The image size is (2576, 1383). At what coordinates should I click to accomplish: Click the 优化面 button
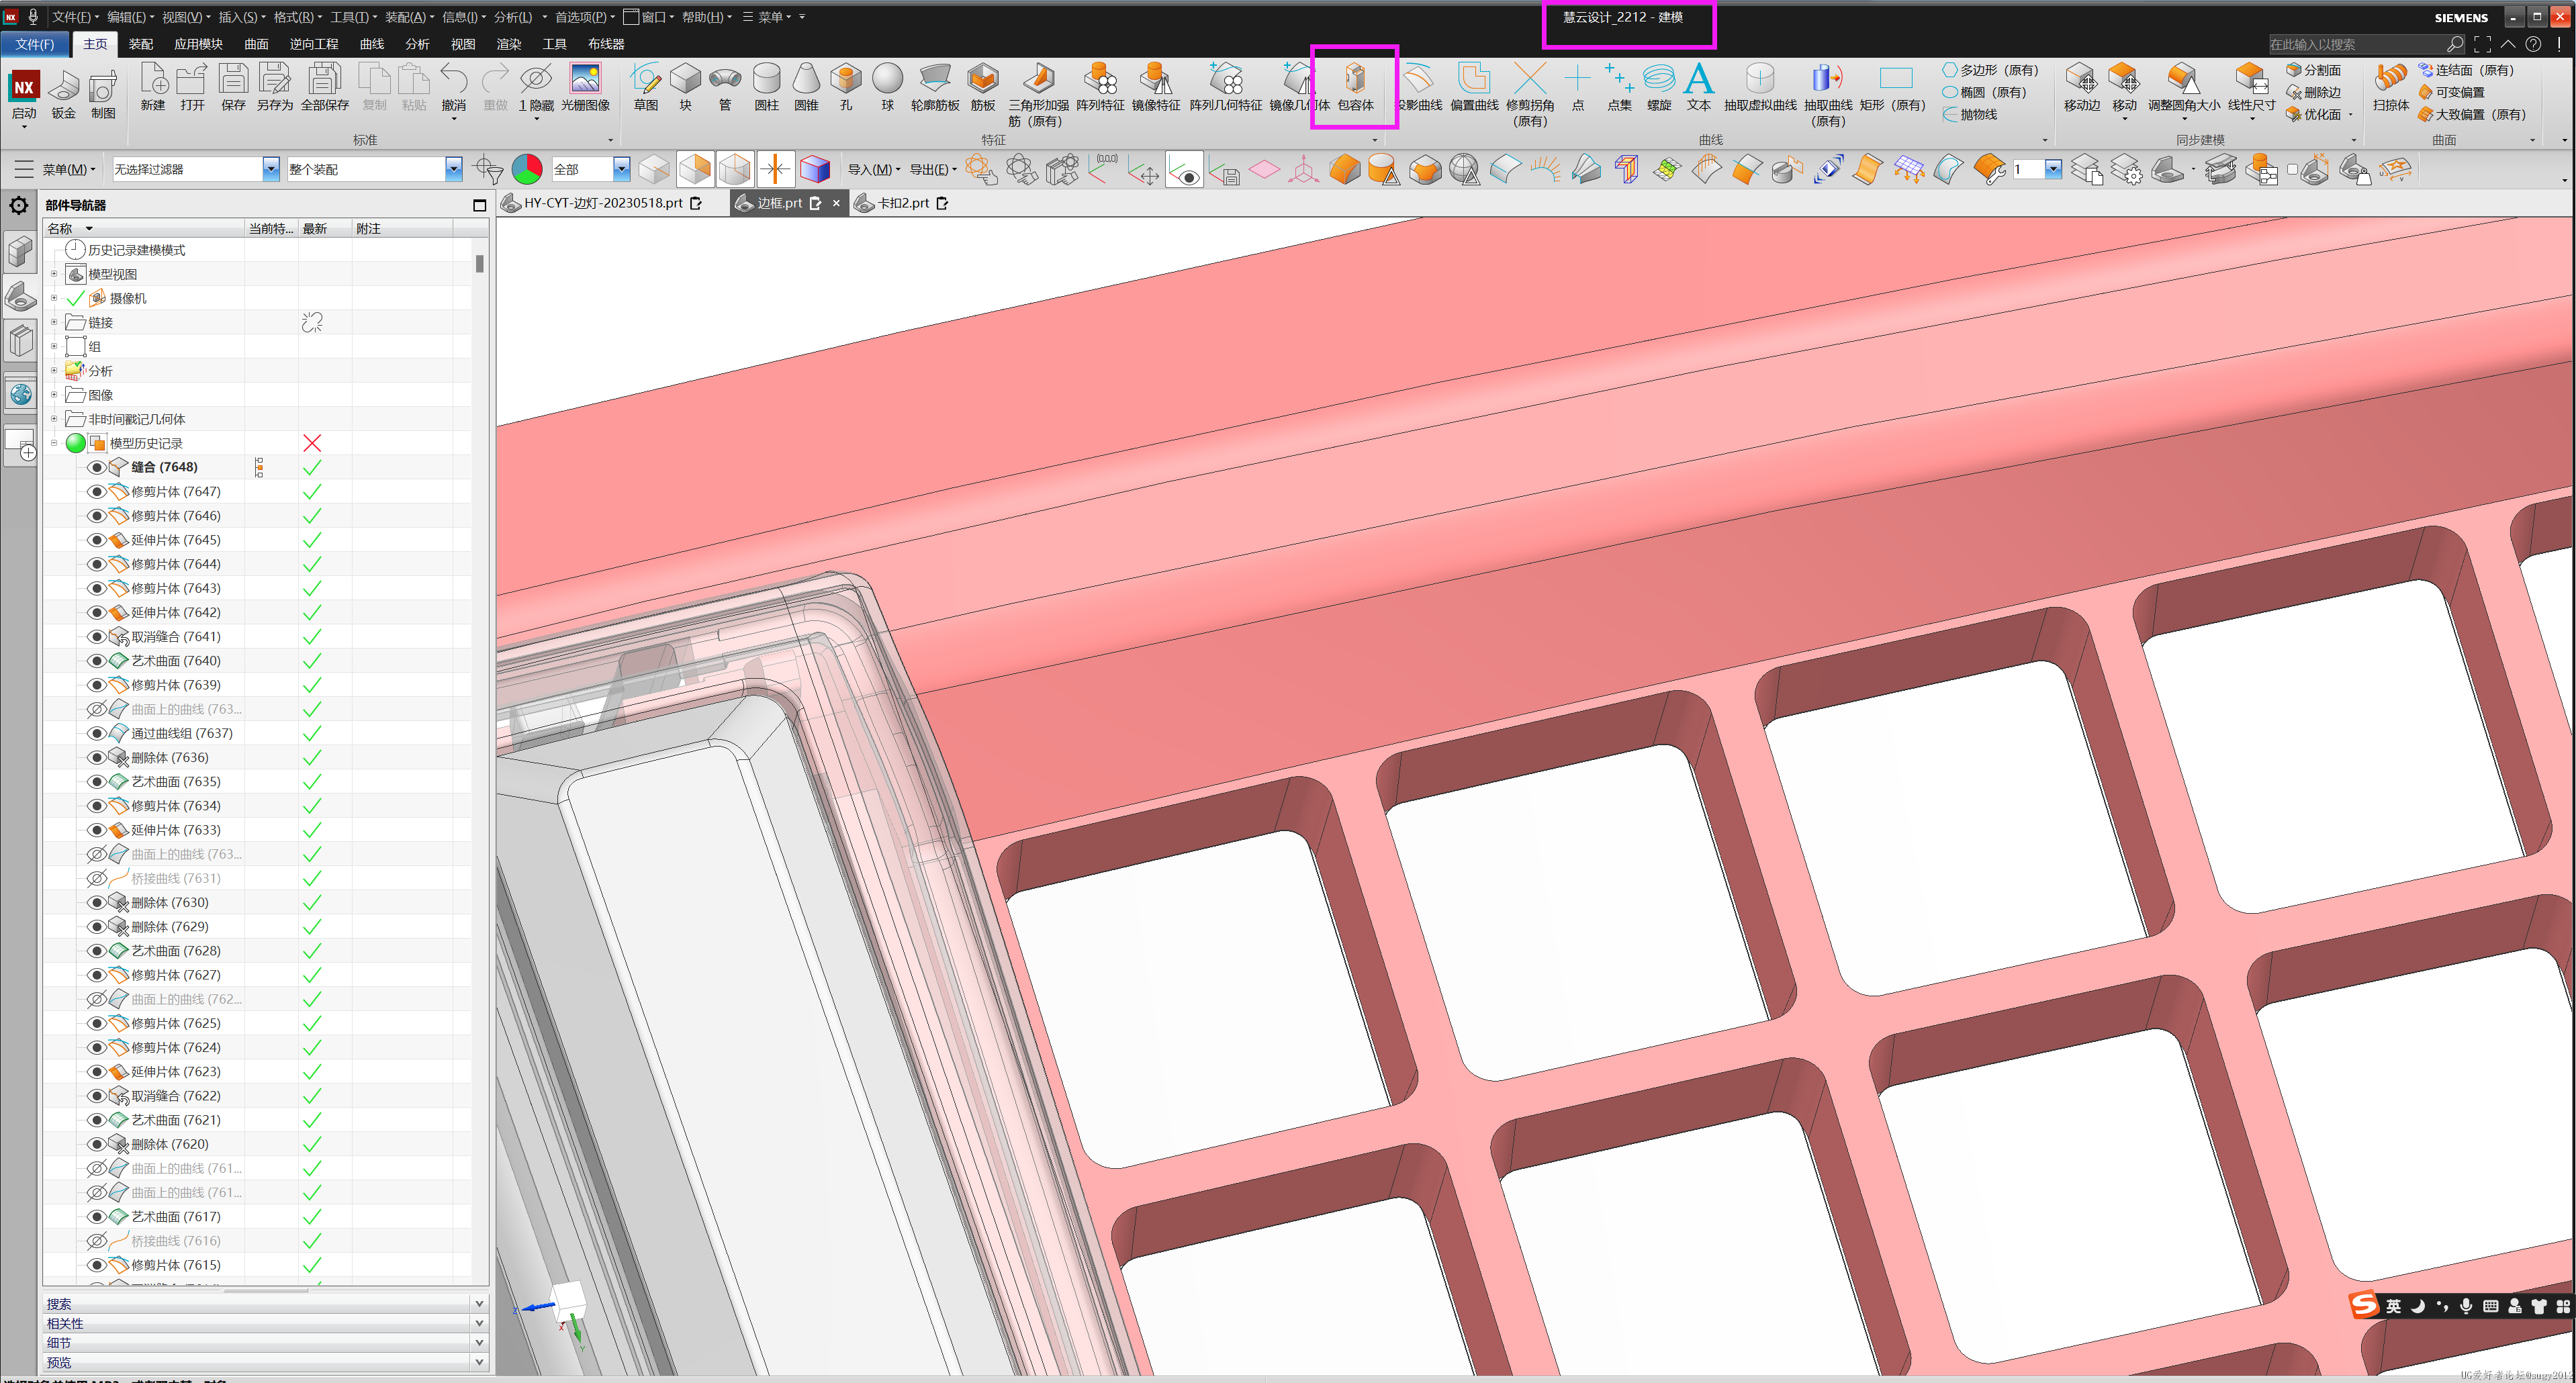tap(2313, 114)
